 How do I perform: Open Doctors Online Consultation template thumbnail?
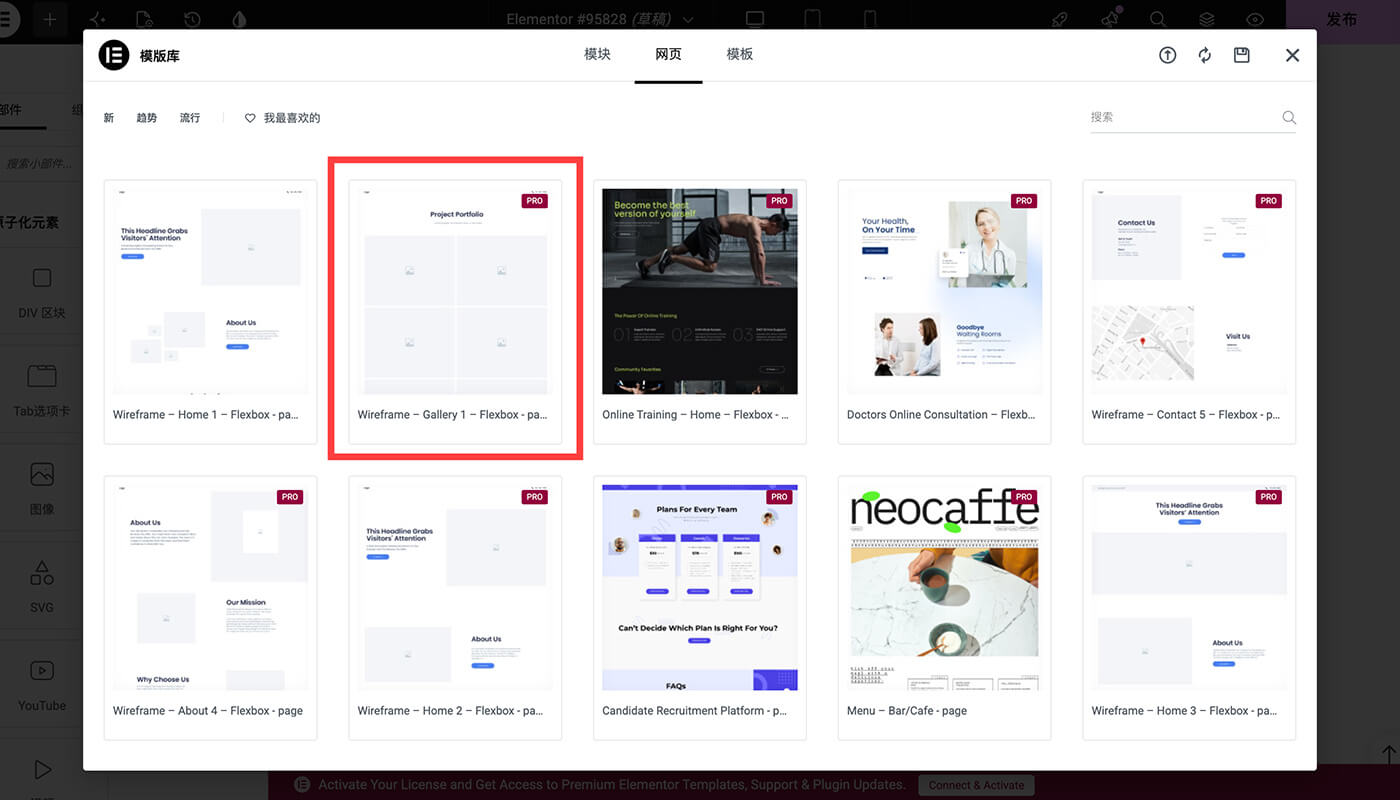click(x=944, y=290)
